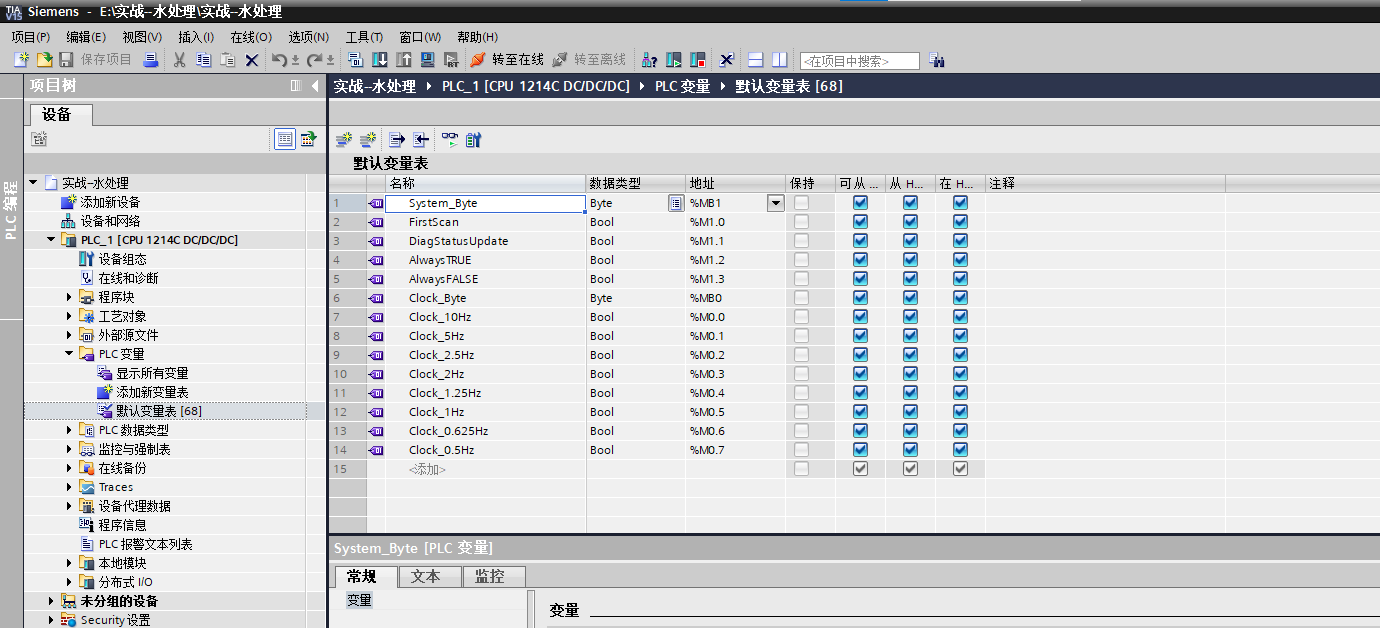The width and height of the screenshot is (1380, 628).
Task: Toggle project tree details view icon
Action: (x=285, y=139)
